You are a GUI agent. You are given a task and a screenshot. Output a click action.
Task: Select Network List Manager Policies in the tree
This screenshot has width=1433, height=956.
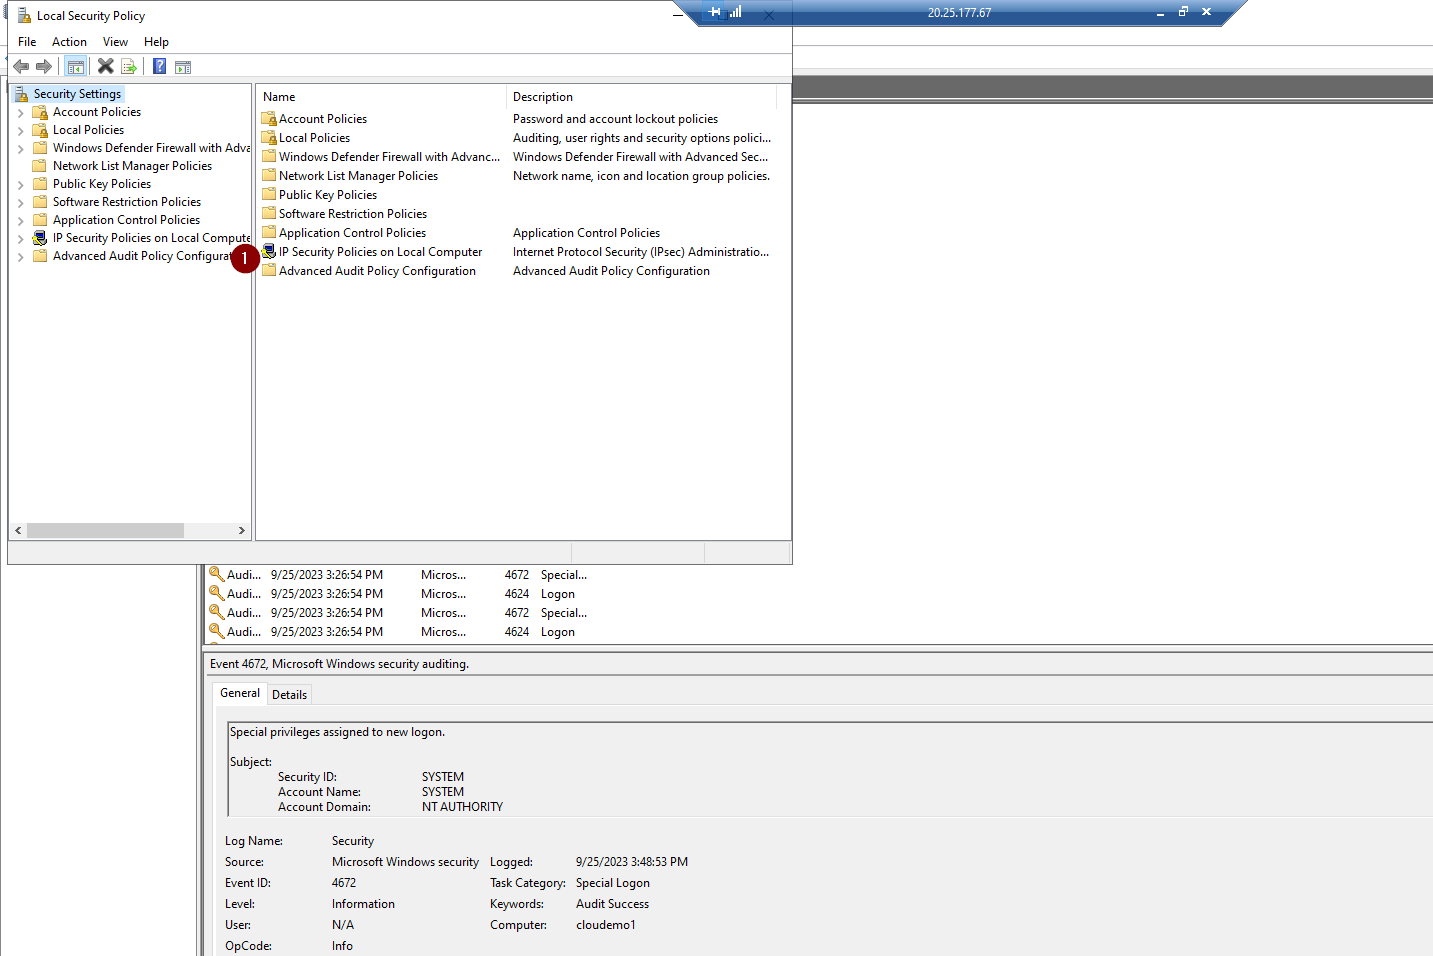coord(132,166)
